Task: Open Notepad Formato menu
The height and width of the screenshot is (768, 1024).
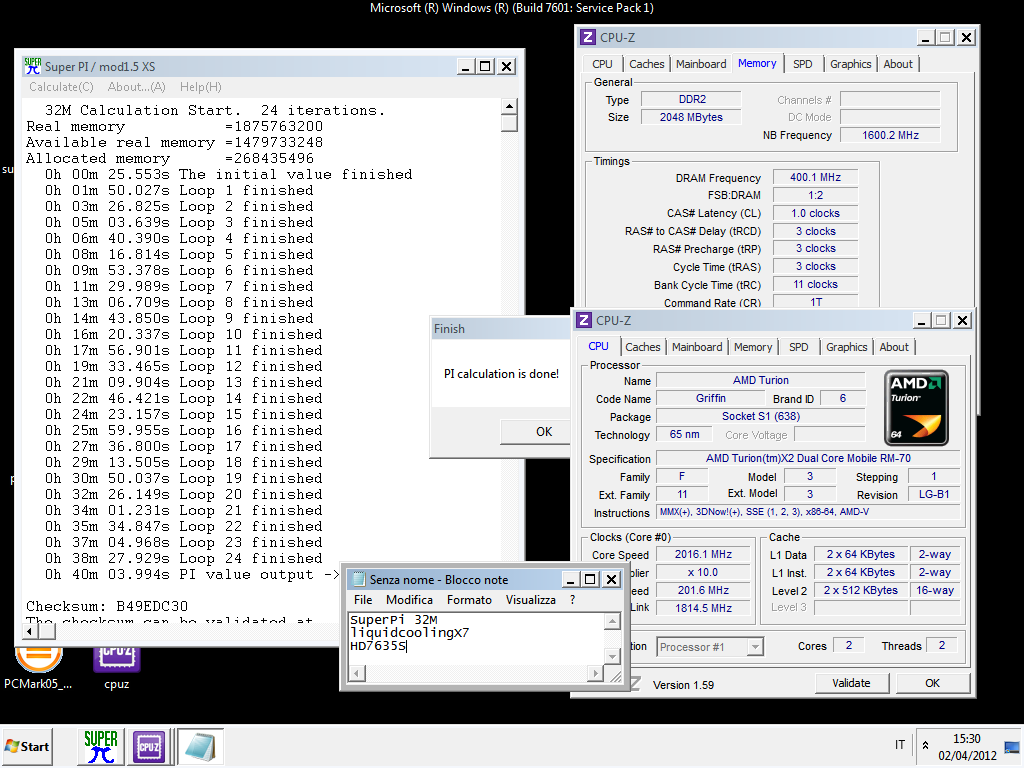Action: 469,600
